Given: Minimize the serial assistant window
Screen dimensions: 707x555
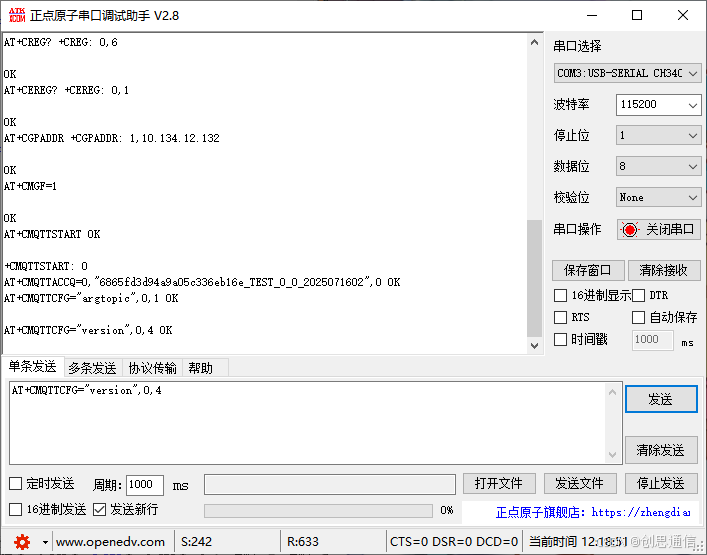Looking at the screenshot, I should tap(592, 15).
